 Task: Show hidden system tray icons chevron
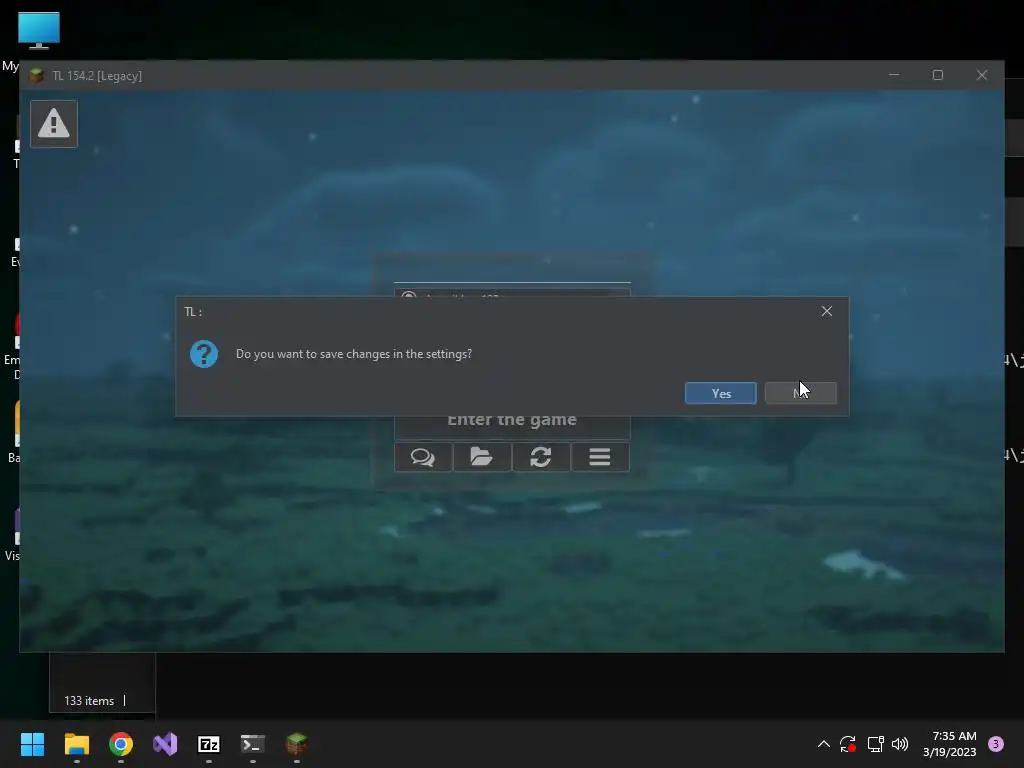click(x=824, y=744)
